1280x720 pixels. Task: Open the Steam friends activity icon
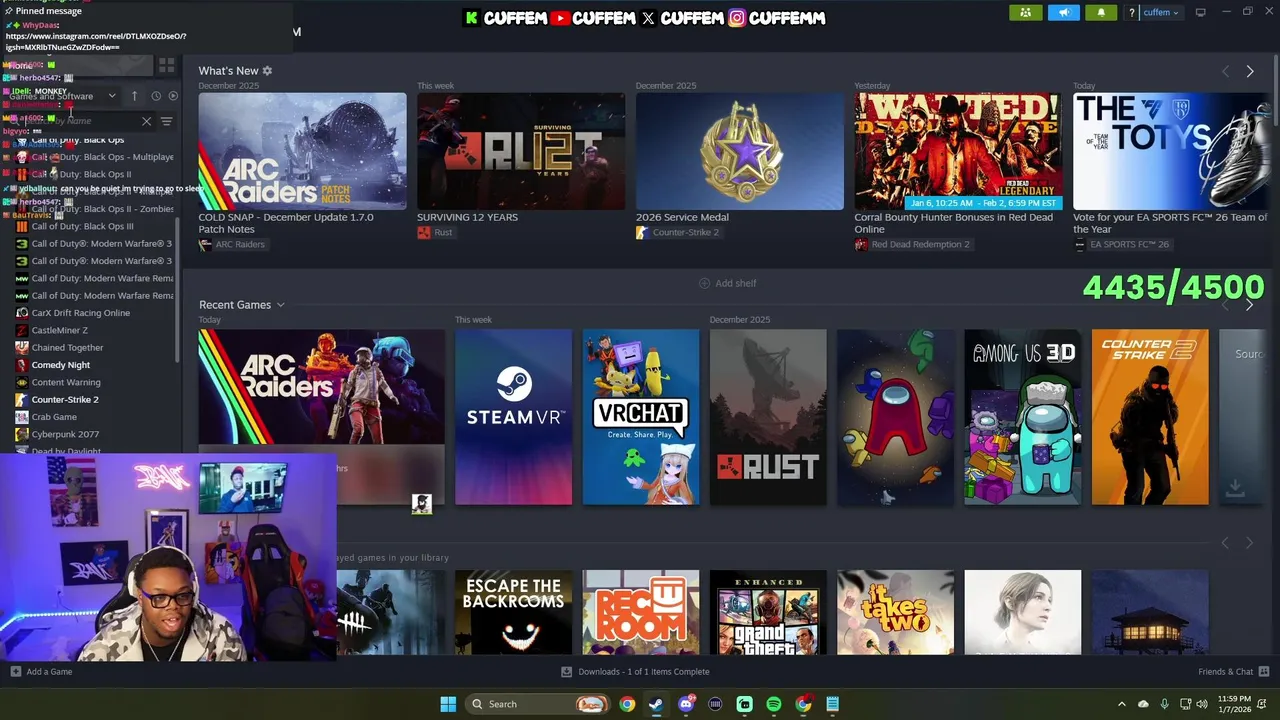click(1025, 13)
